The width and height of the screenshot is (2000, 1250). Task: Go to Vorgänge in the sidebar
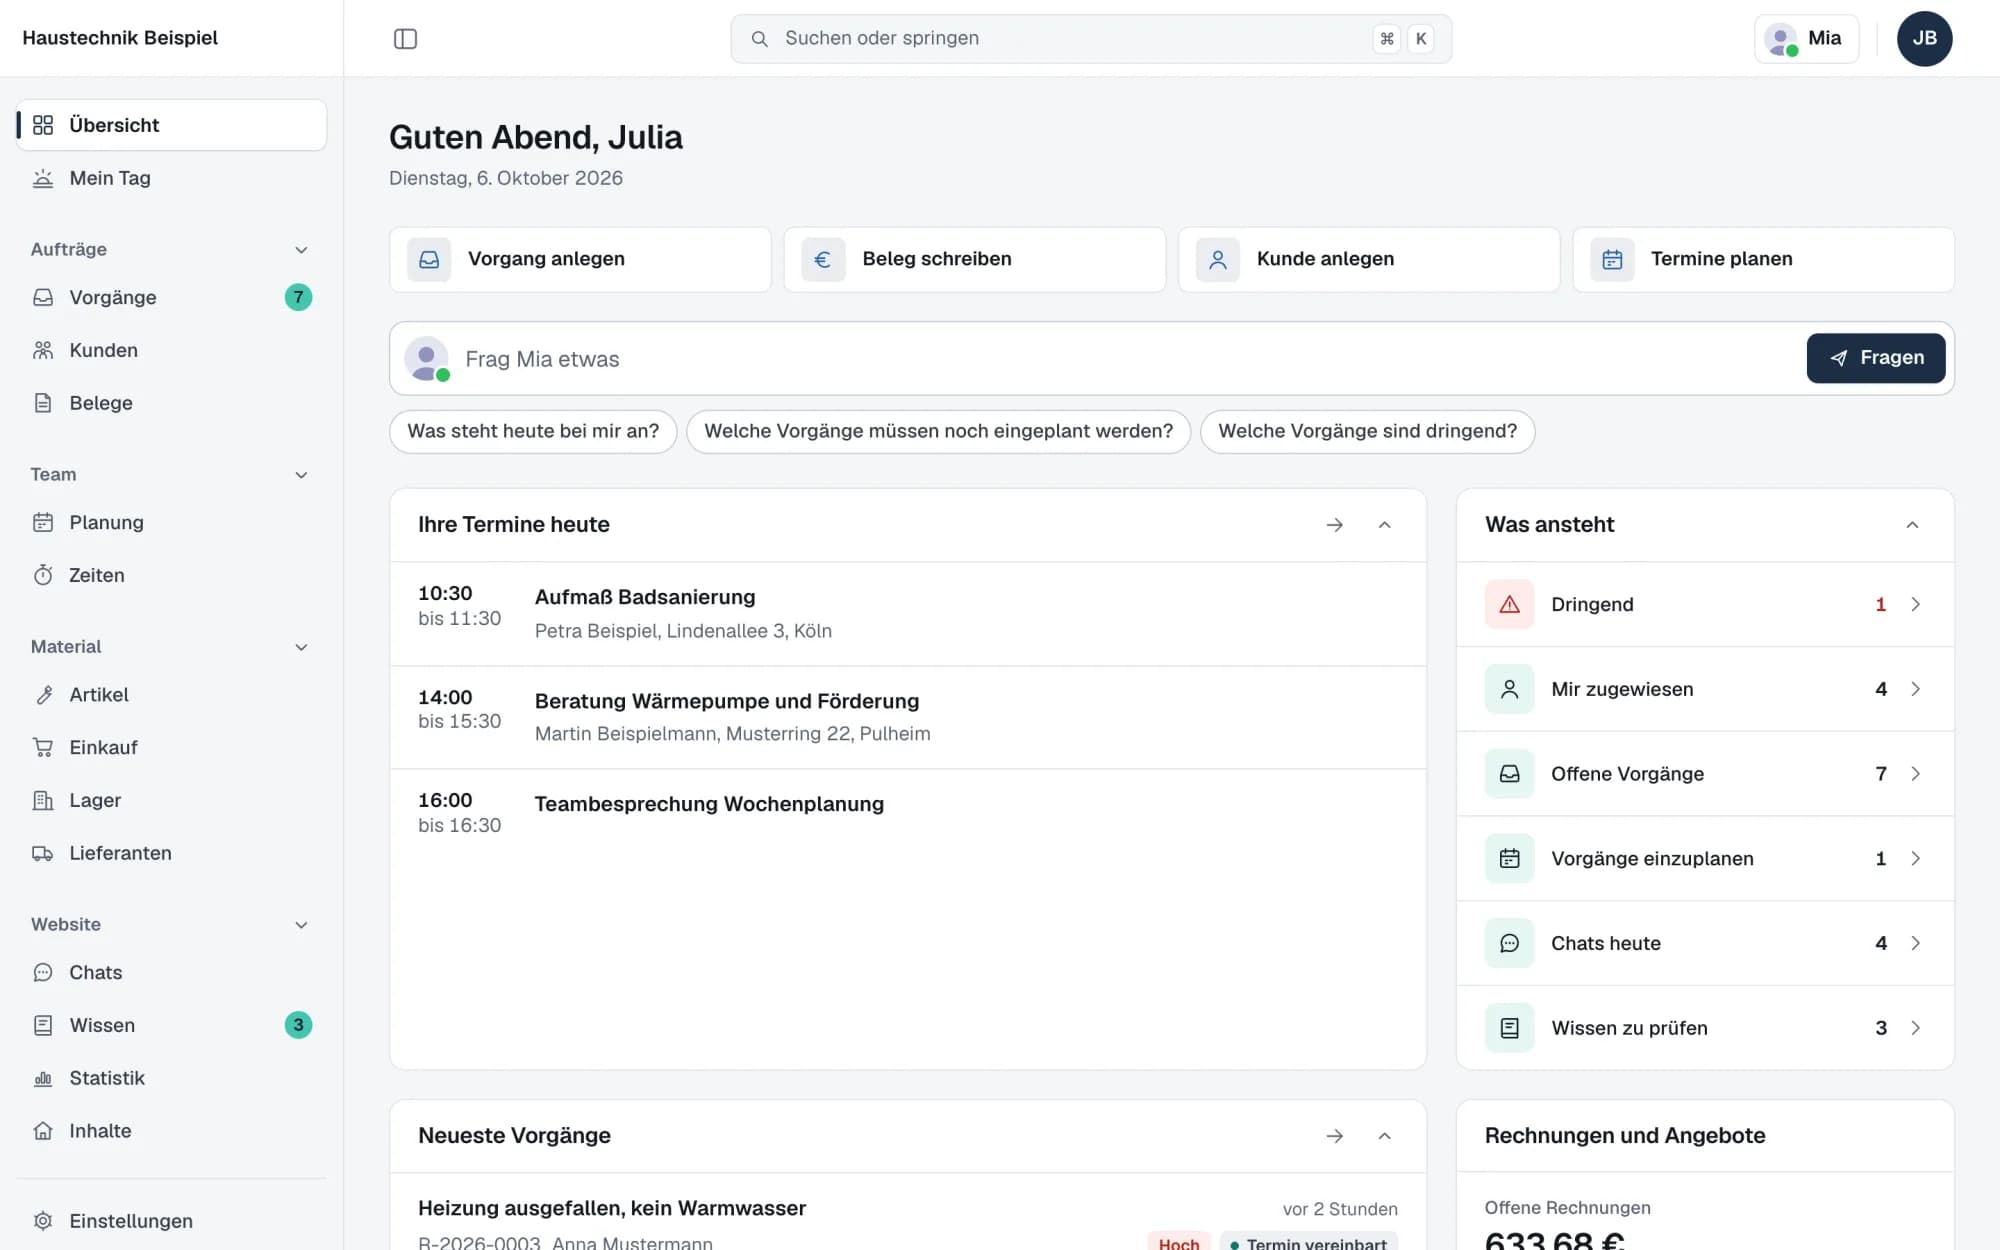(172, 297)
